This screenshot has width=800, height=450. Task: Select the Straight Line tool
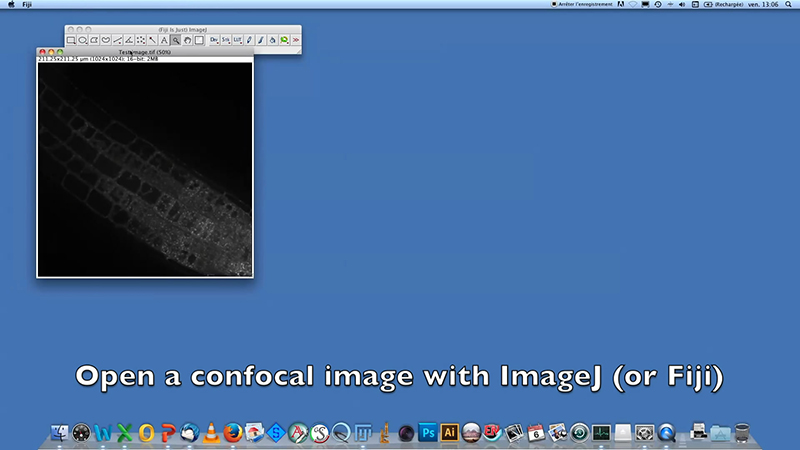click(x=117, y=40)
